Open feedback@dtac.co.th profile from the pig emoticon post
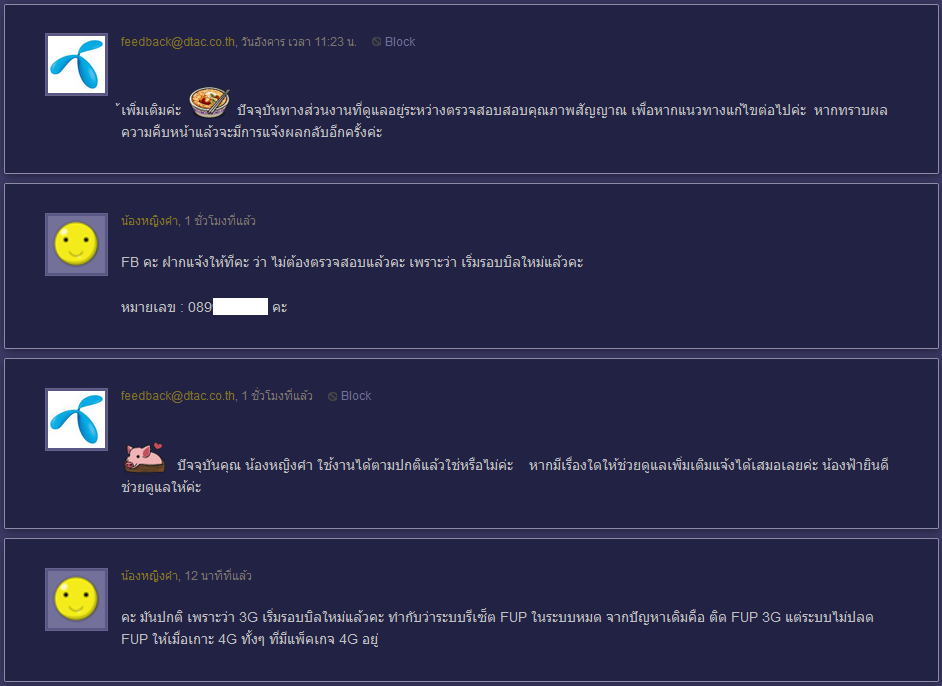 [x=178, y=396]
